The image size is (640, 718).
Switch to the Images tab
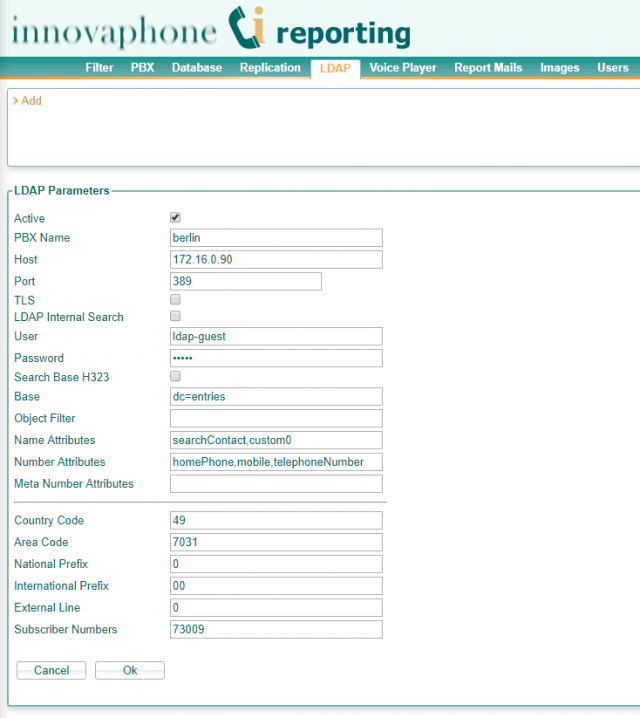point(559,68)
